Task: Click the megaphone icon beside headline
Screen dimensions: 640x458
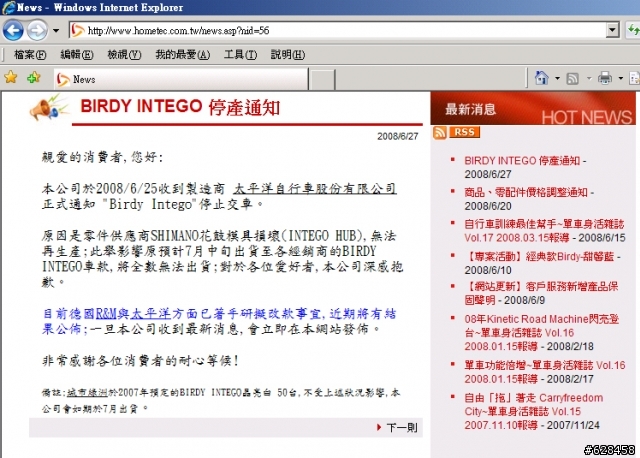Action: (49, 108)
